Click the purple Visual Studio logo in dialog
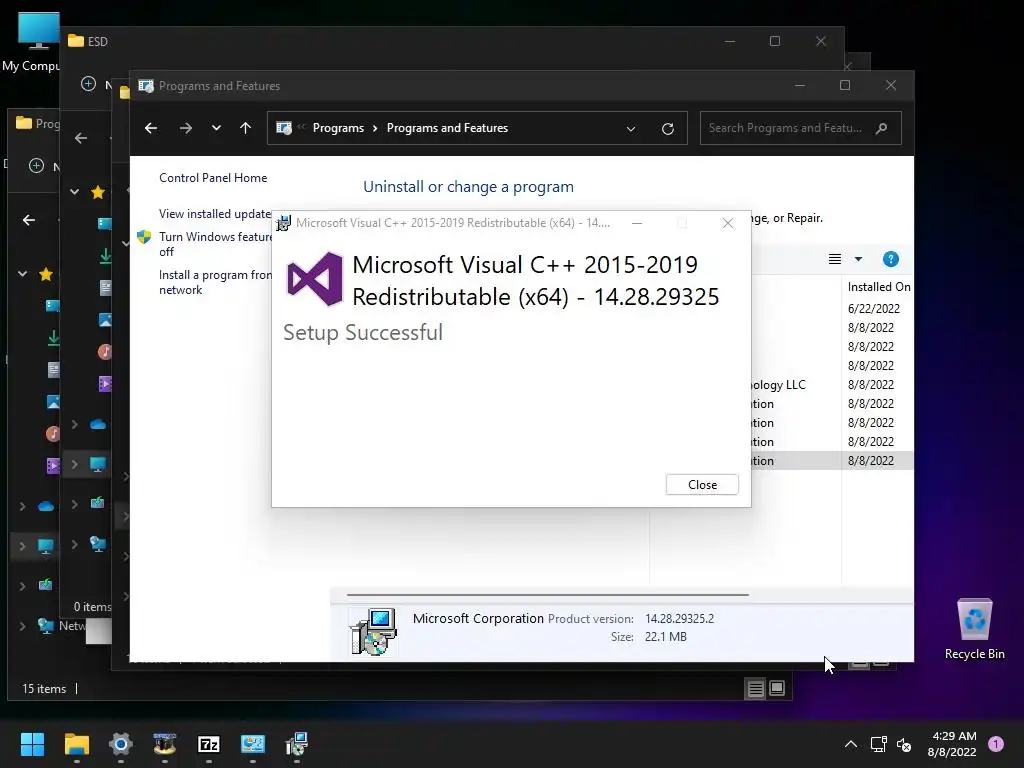The image size is (1024, 768). (315, 279)
